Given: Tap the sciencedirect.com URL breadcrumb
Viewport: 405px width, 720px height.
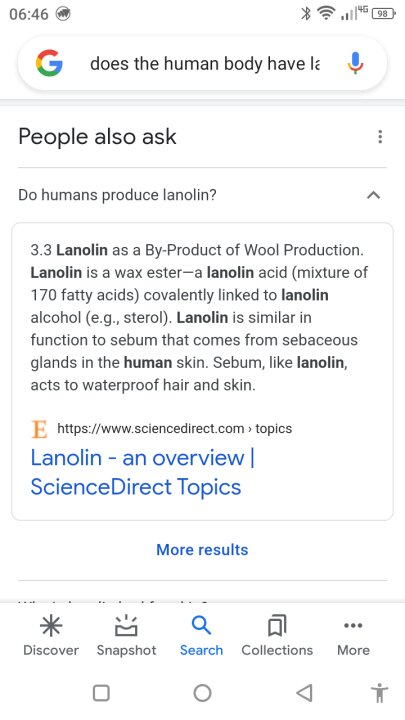Looking at the screenshot, I should pyautogui.click(x=174, y=428).
